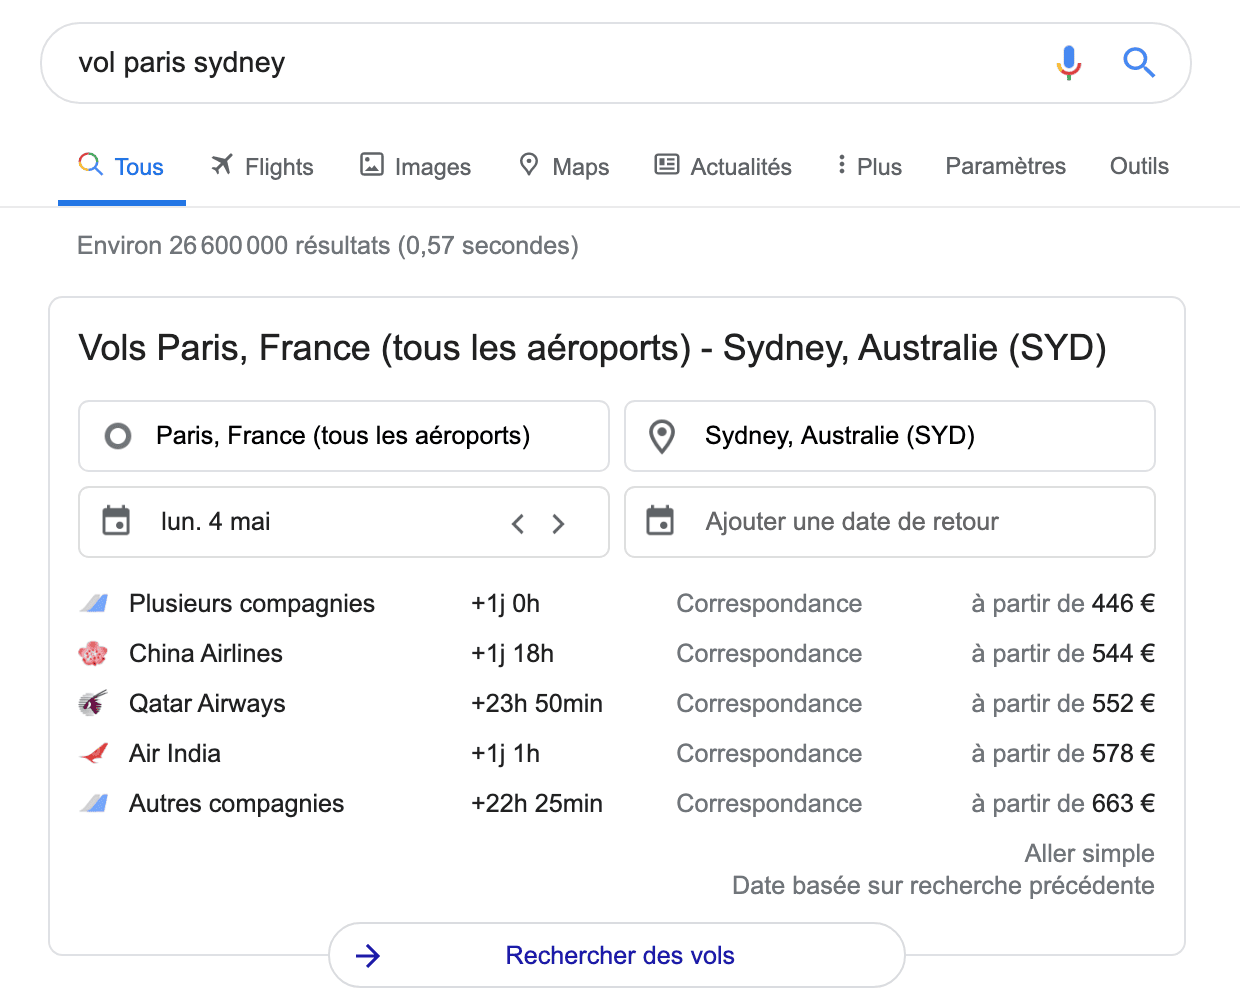The image size is (1240, 1002).
Task: Click the price 'à partir de 578 €'
Action: pyautogui.click(x=1063, y=754)
